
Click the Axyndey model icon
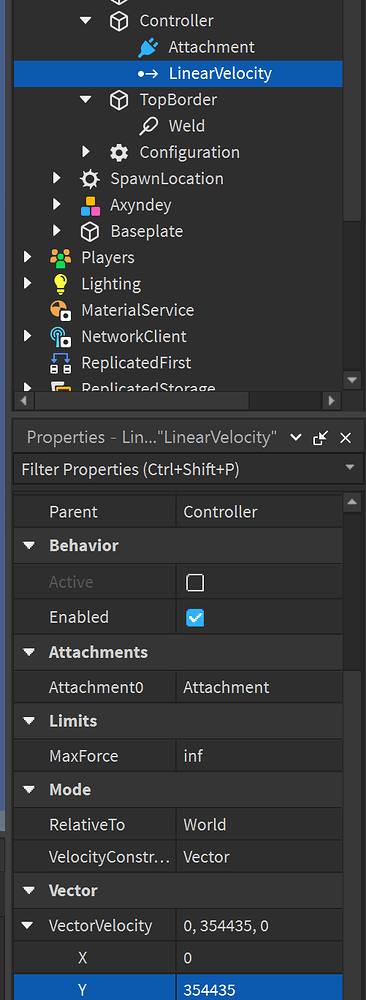(x=90, y=205)
